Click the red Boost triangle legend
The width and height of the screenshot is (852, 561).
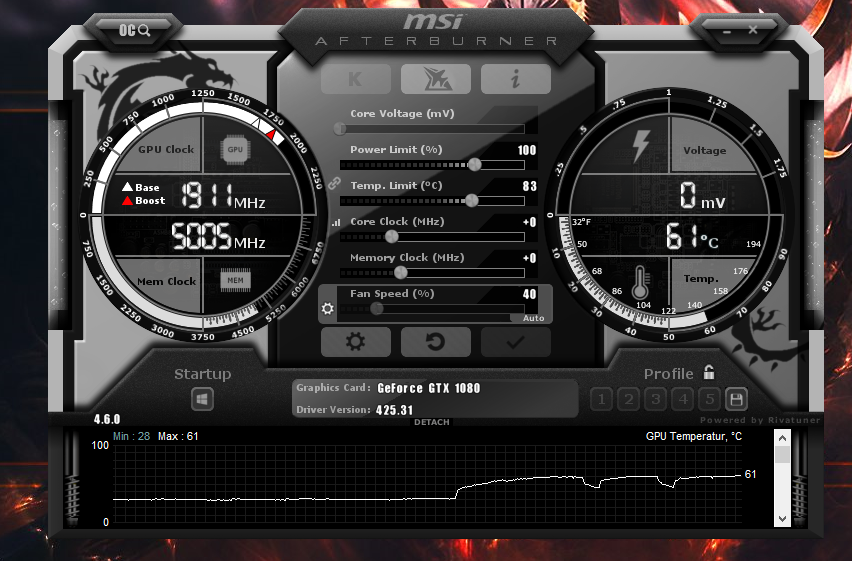(127, 201)
